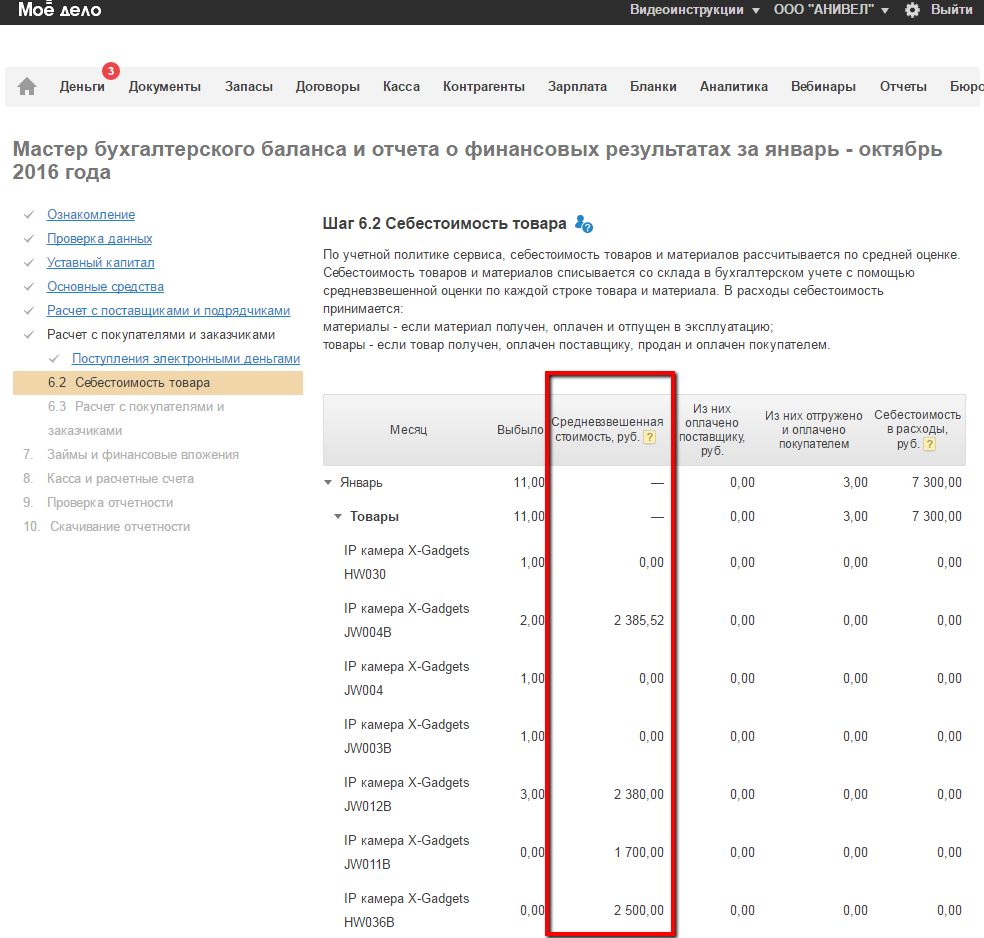Click the Моё дело logo
This screenshot has width=984, height=938.
point(59,10)
